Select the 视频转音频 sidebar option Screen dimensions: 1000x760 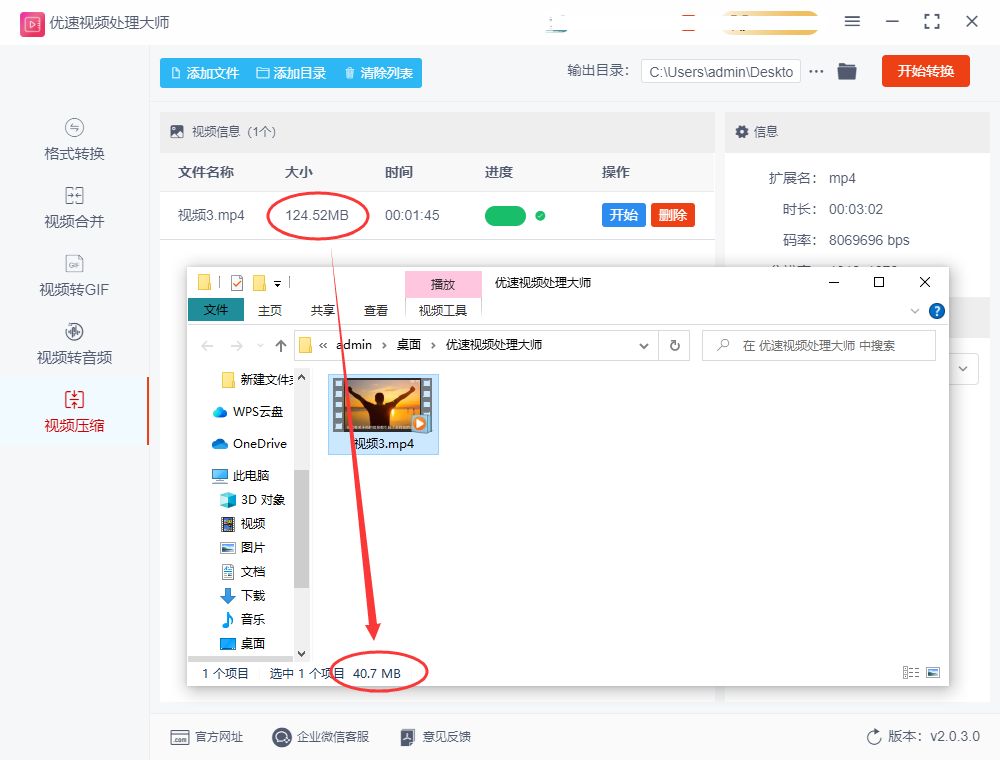pyautogui.click(x=74, y=344)
